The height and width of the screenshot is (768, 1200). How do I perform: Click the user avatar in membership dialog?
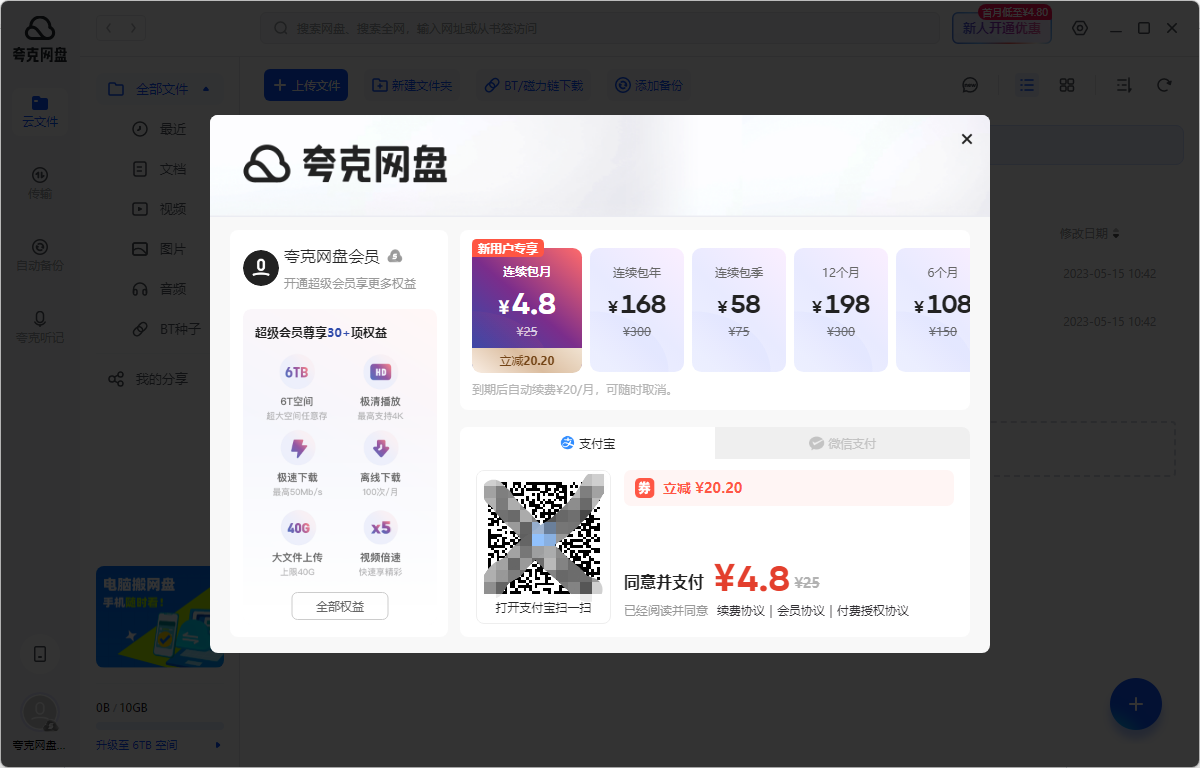pyautogui.click(x=261, y=268)
